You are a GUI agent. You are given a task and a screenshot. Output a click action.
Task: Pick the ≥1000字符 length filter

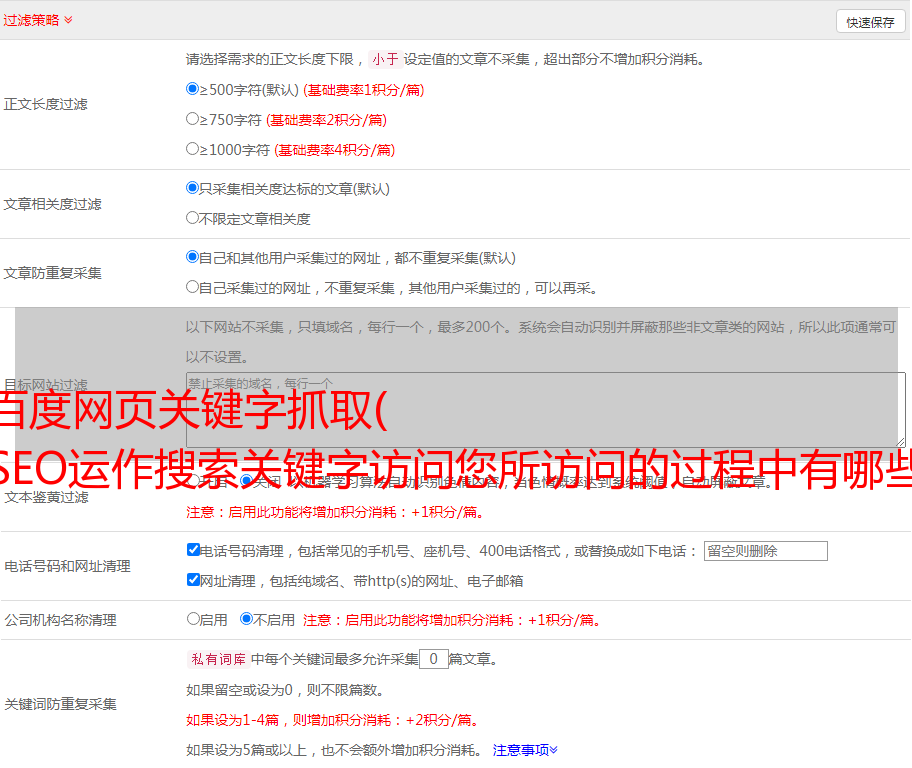point(193,149)
